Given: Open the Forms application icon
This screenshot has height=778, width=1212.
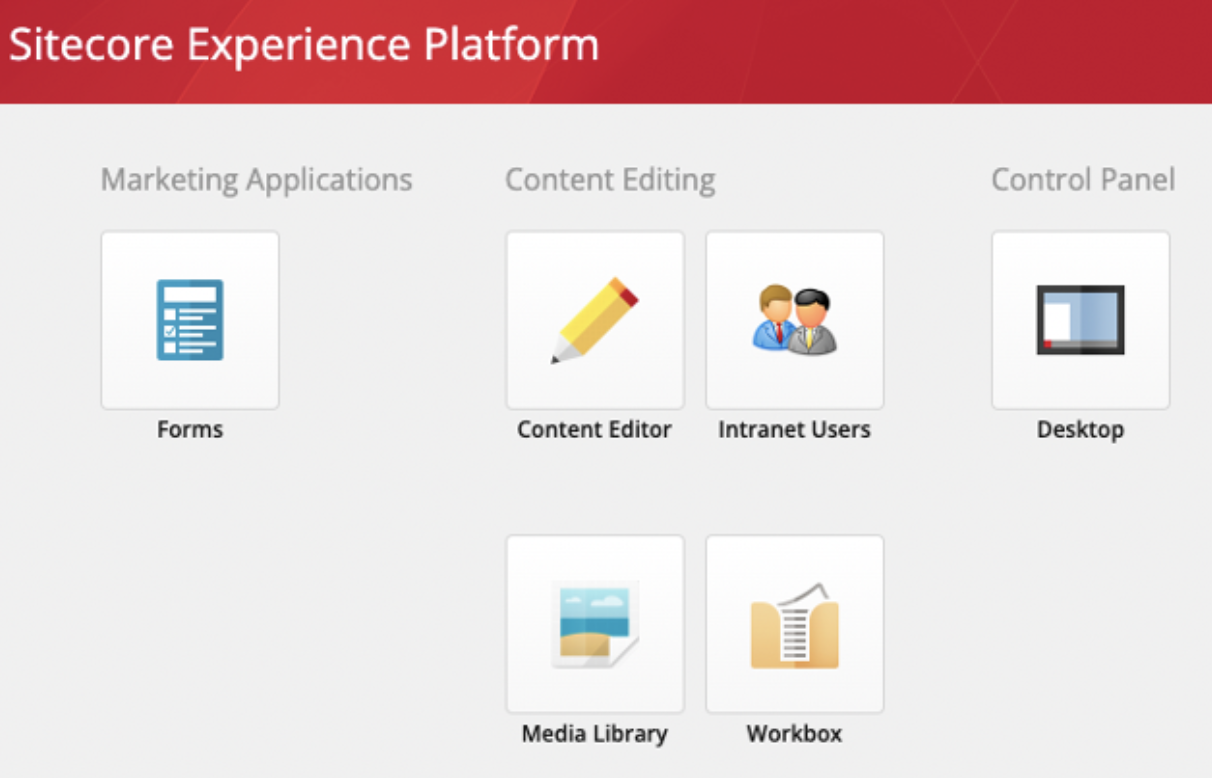Looking at the screenshot, I should 190,318.
